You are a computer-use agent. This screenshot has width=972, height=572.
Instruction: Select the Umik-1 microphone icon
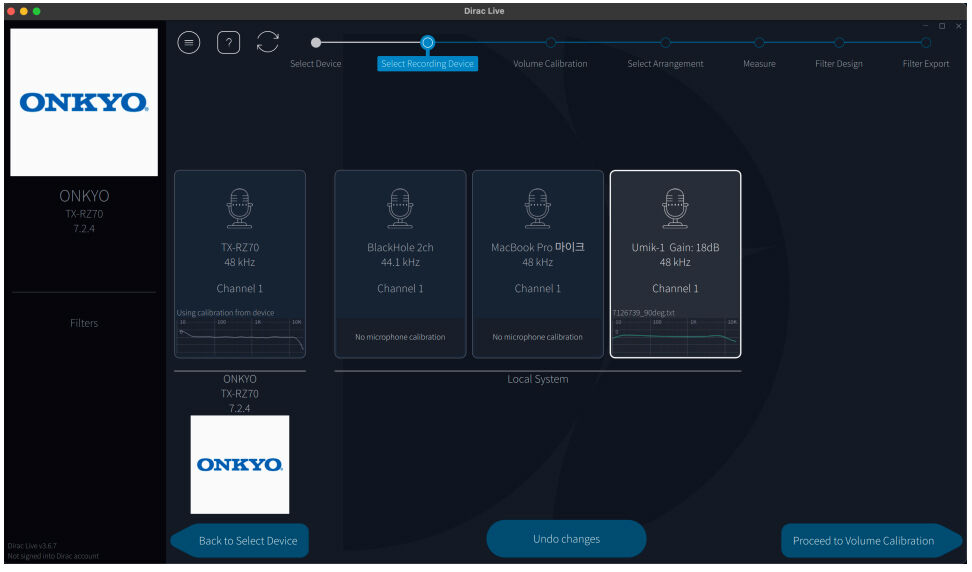[675, 208]
